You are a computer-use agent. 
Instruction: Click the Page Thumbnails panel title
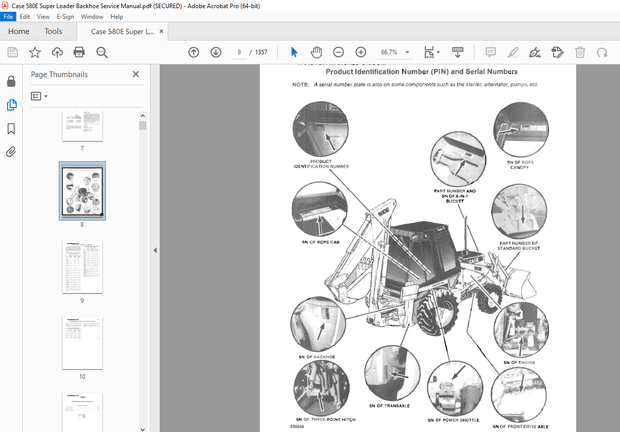[59, 74]
